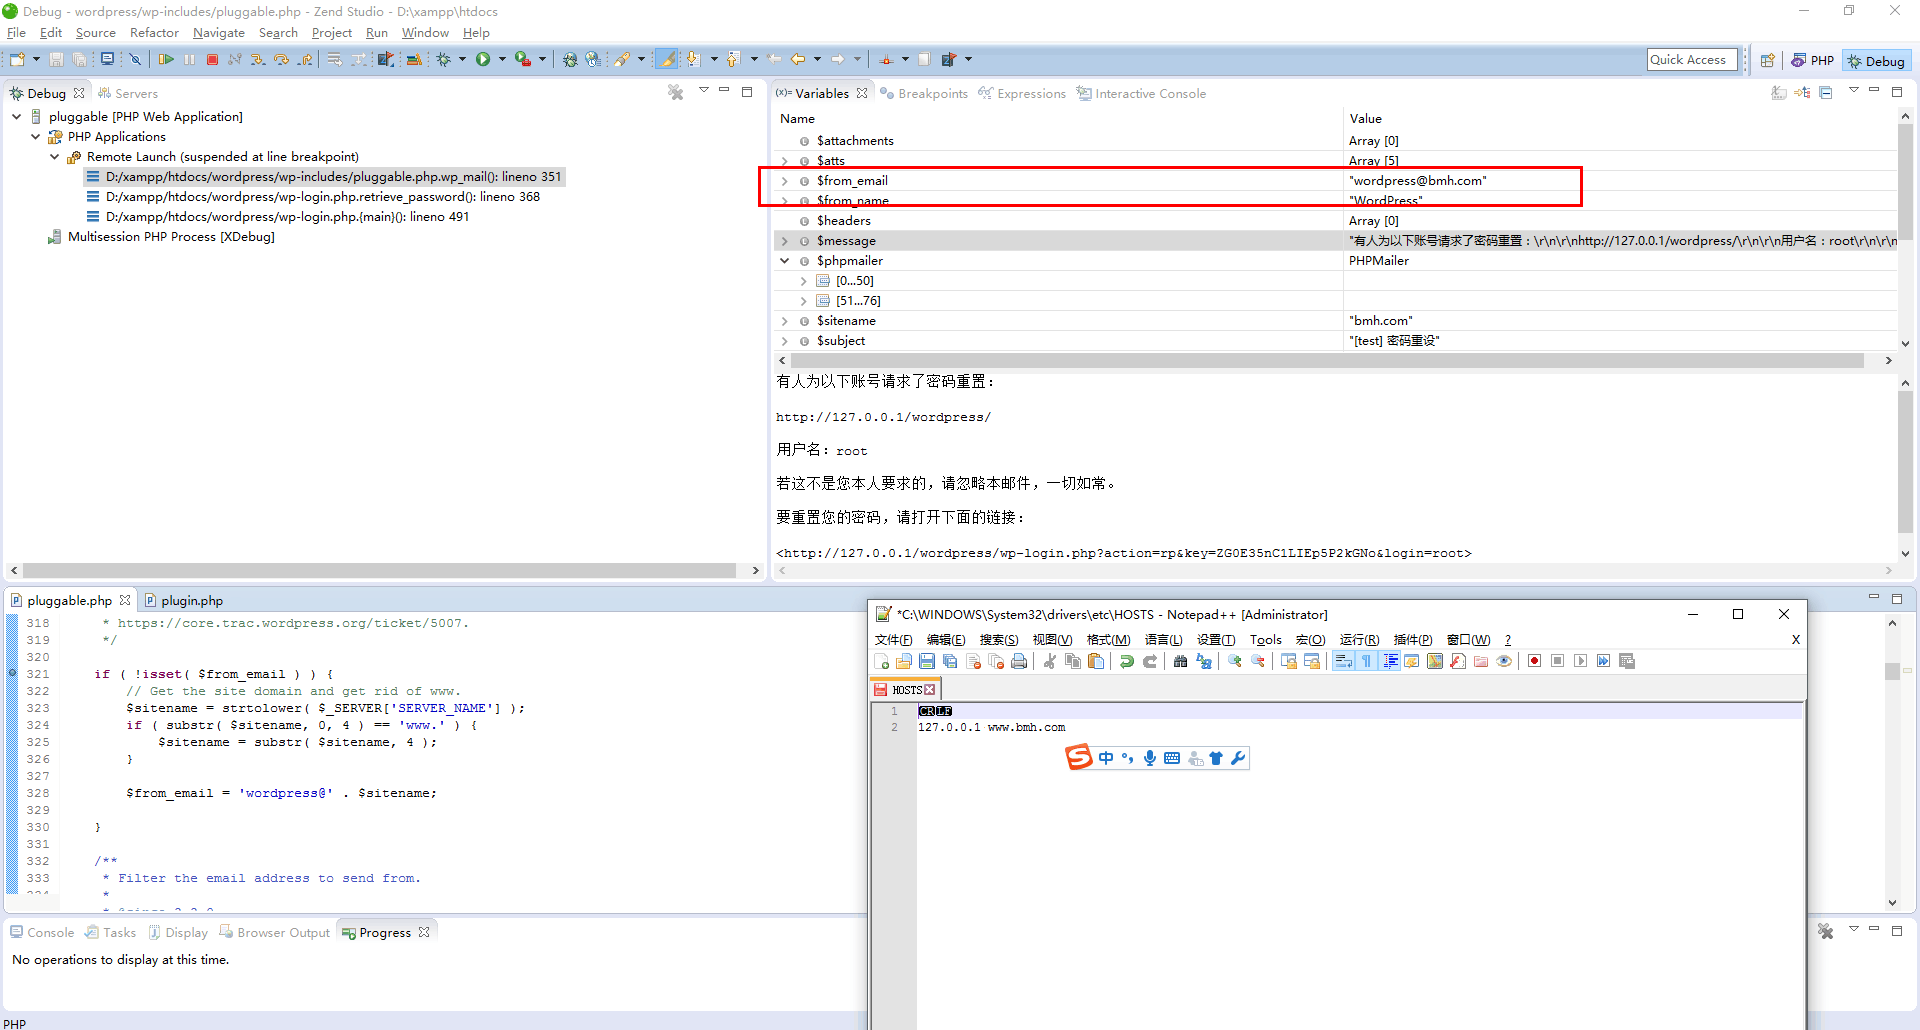Click the Save icon in Zend toolbar
Viewport: 1920px width, 1030px height.
coord(56,60)
